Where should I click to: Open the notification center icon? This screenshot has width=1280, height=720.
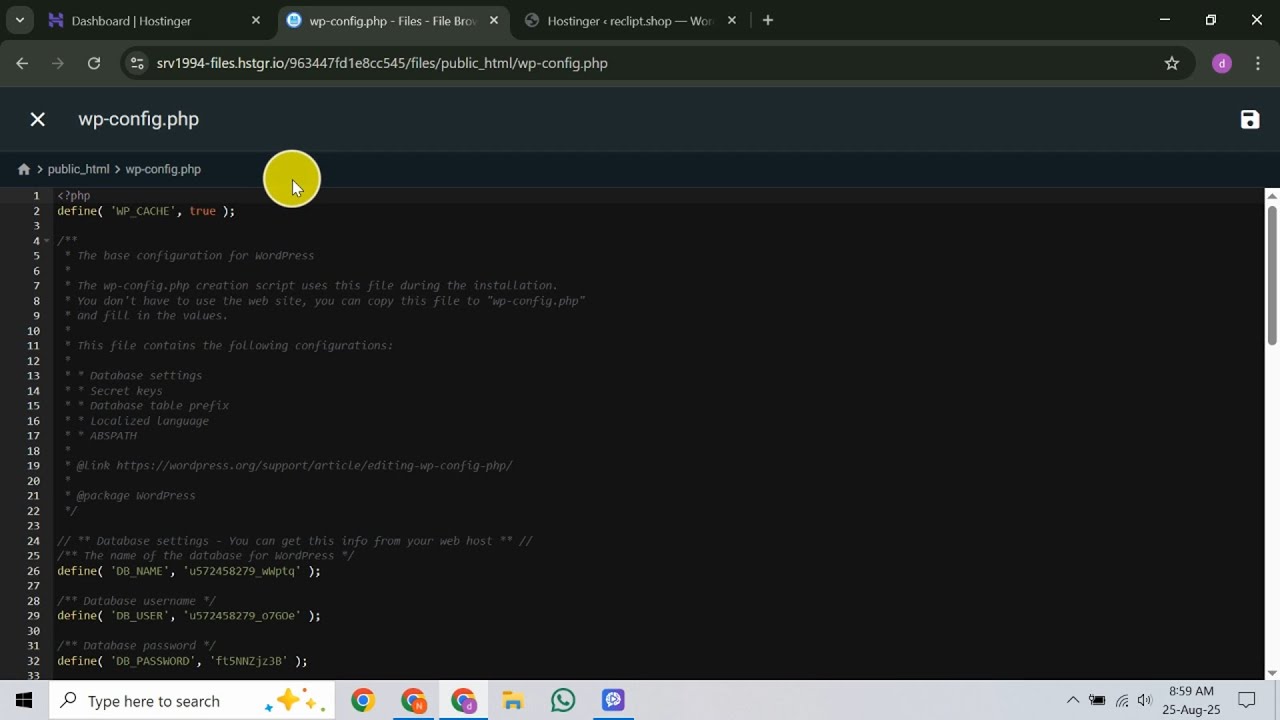1247,701
